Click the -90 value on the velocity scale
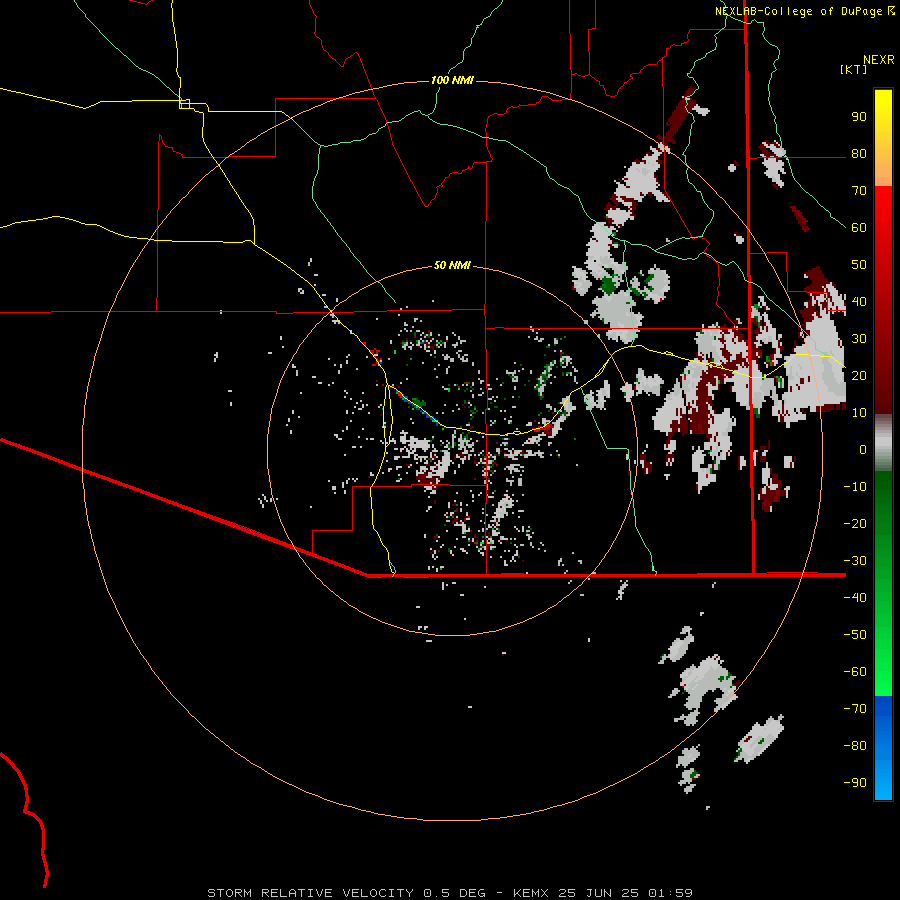900x900 pixels. 855,783
